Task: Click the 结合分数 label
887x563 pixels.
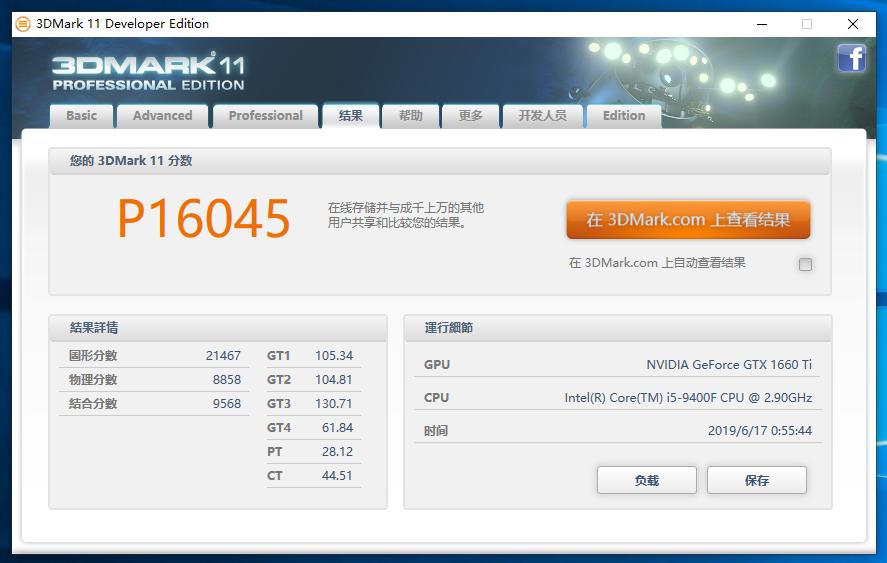Action: click(x=93, y=404)
